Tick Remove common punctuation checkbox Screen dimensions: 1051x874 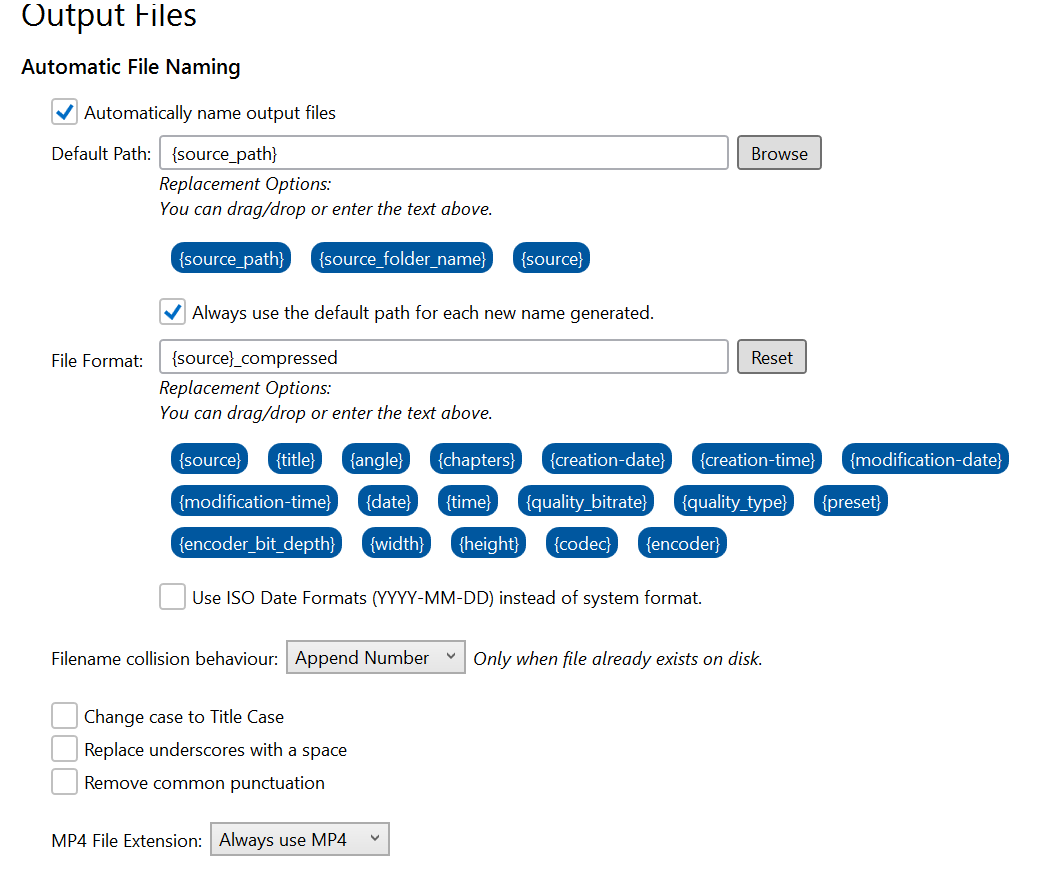64,782
